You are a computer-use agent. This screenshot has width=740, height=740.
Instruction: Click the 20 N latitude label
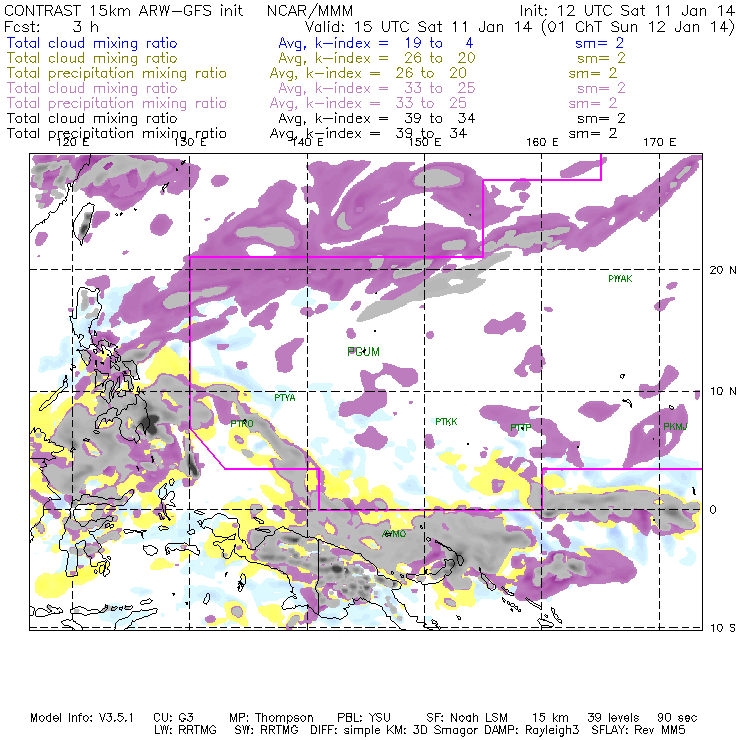pos(723,270)
